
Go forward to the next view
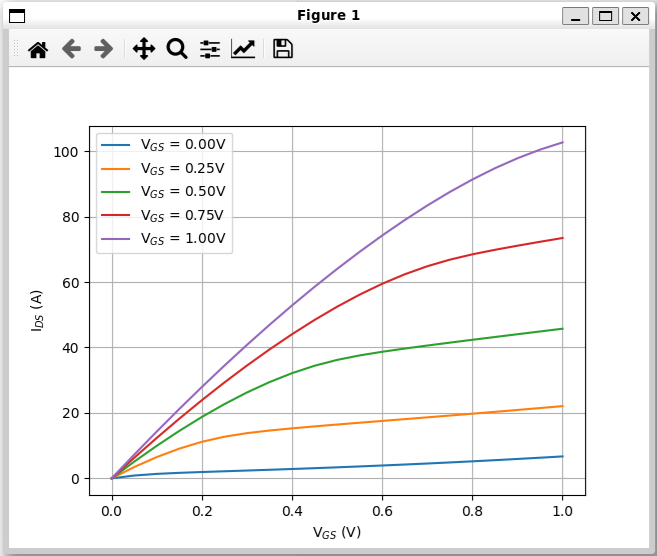103,49
